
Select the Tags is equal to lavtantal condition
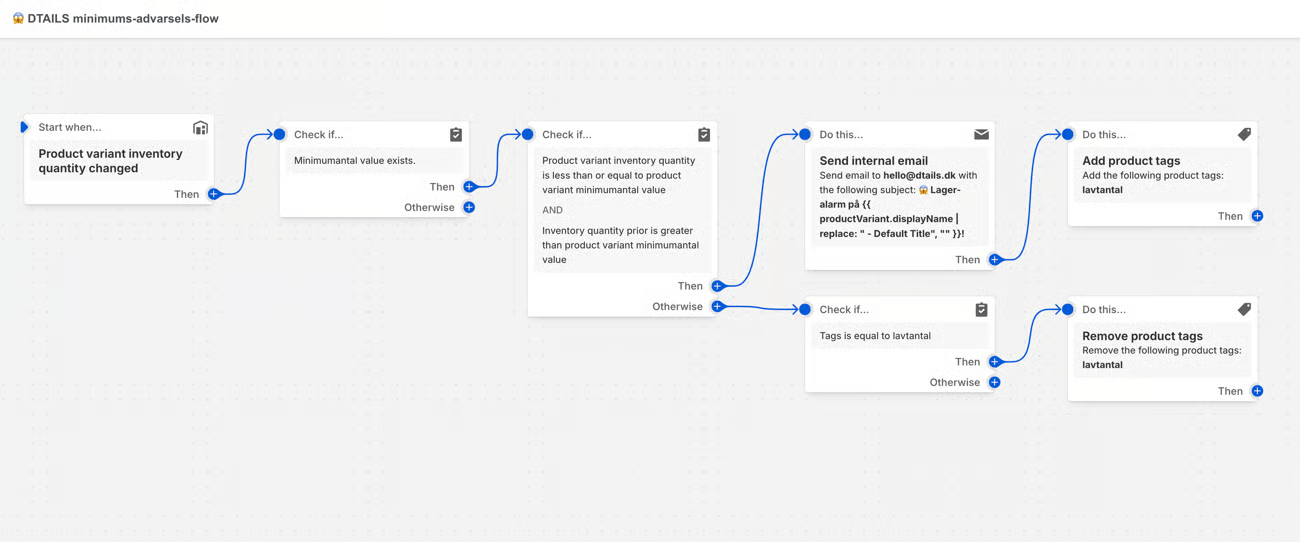point(875,336)
